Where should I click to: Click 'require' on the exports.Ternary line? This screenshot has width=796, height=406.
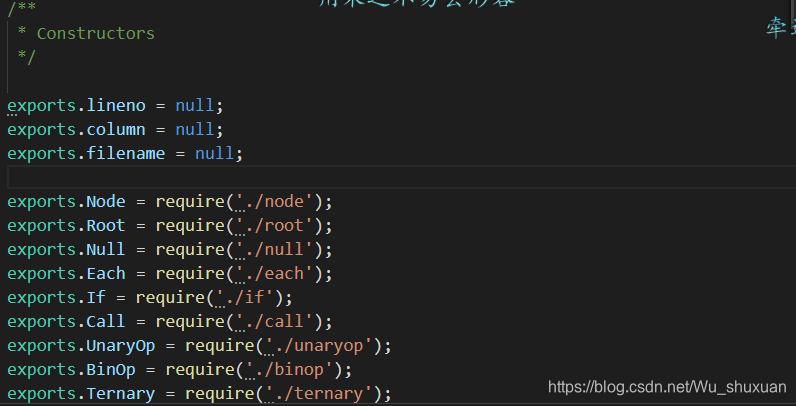pos(219,393)
